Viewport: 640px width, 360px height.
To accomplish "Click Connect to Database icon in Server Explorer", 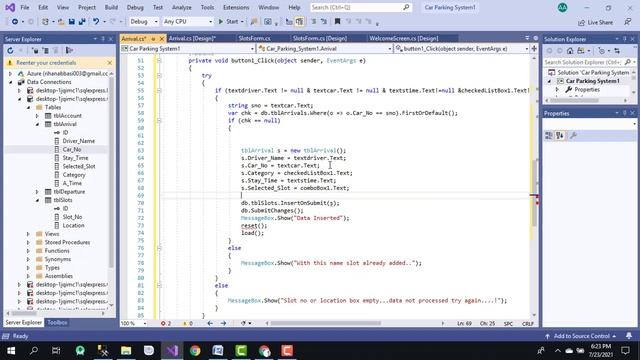I will point(35,51).
